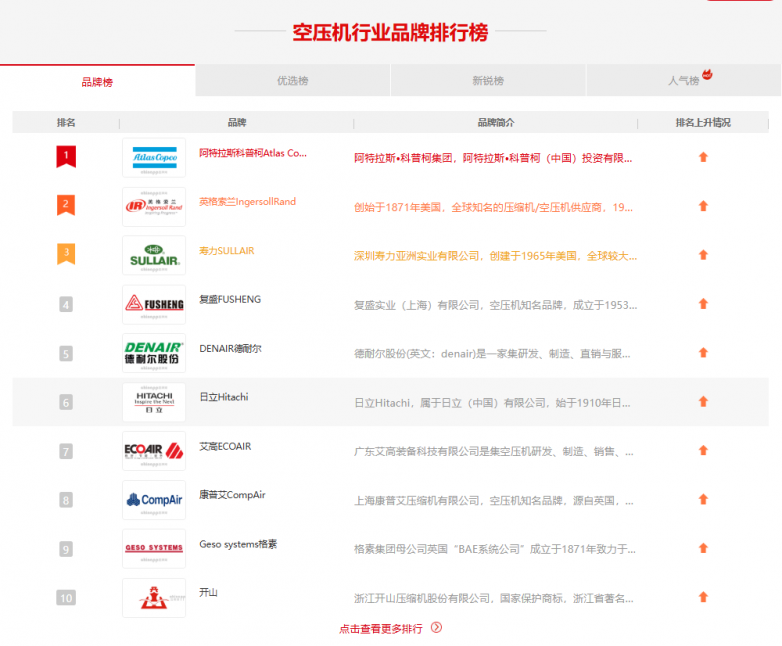Click the rank 7 gray badge
The width and height of the screenshot is (782, 646).
pyautogui.click(x=66, y=451)
